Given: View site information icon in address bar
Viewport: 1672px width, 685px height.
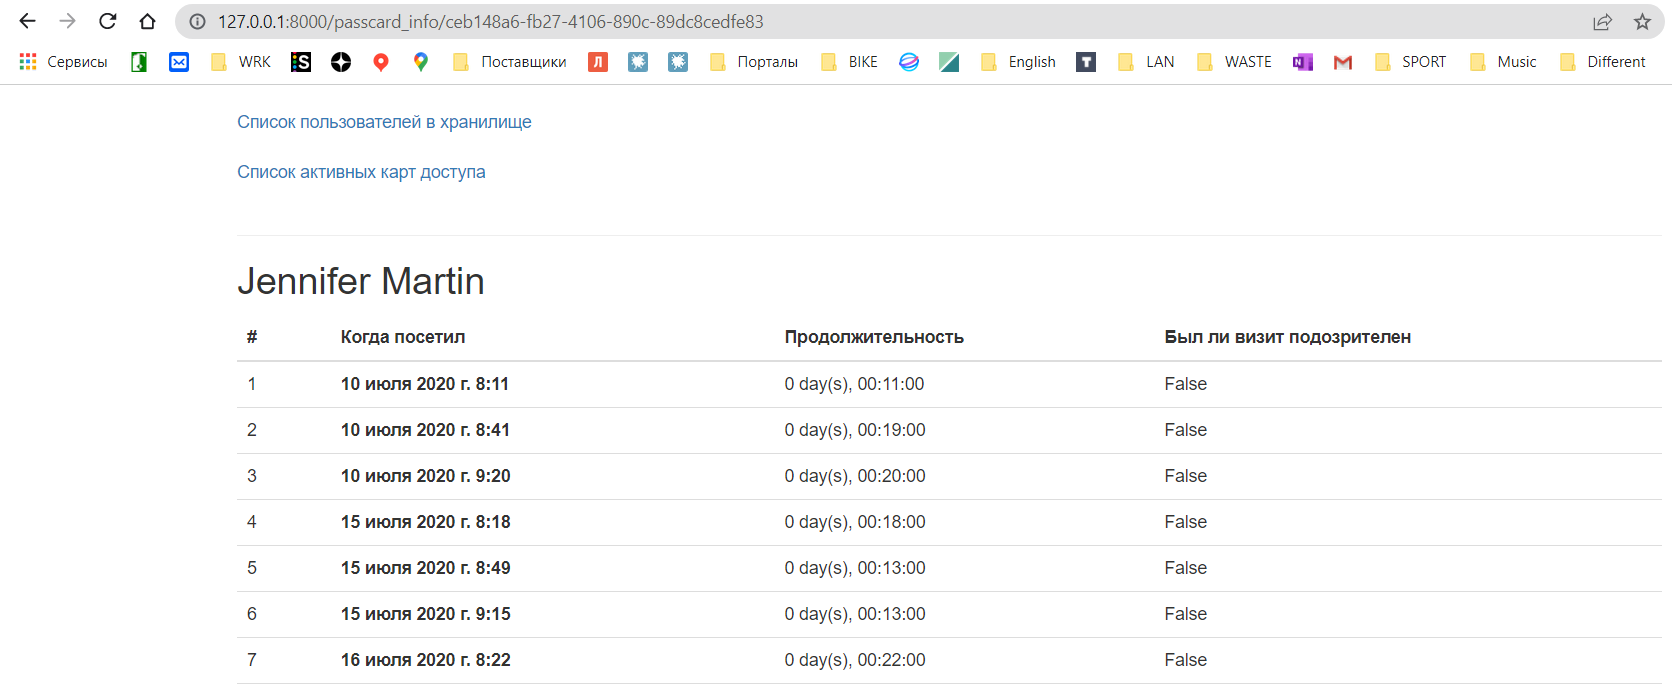Looking at the screenshot, I should 198,22.
